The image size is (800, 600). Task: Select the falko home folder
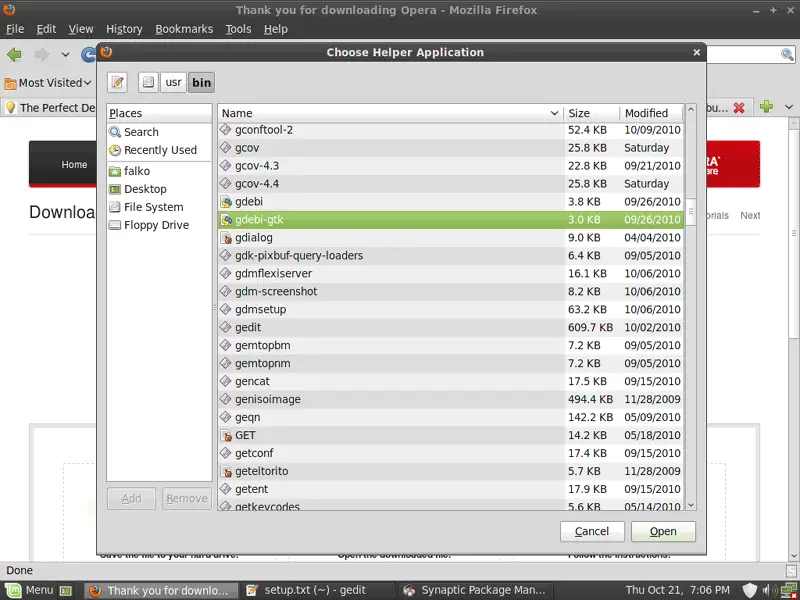click(137, 171)
